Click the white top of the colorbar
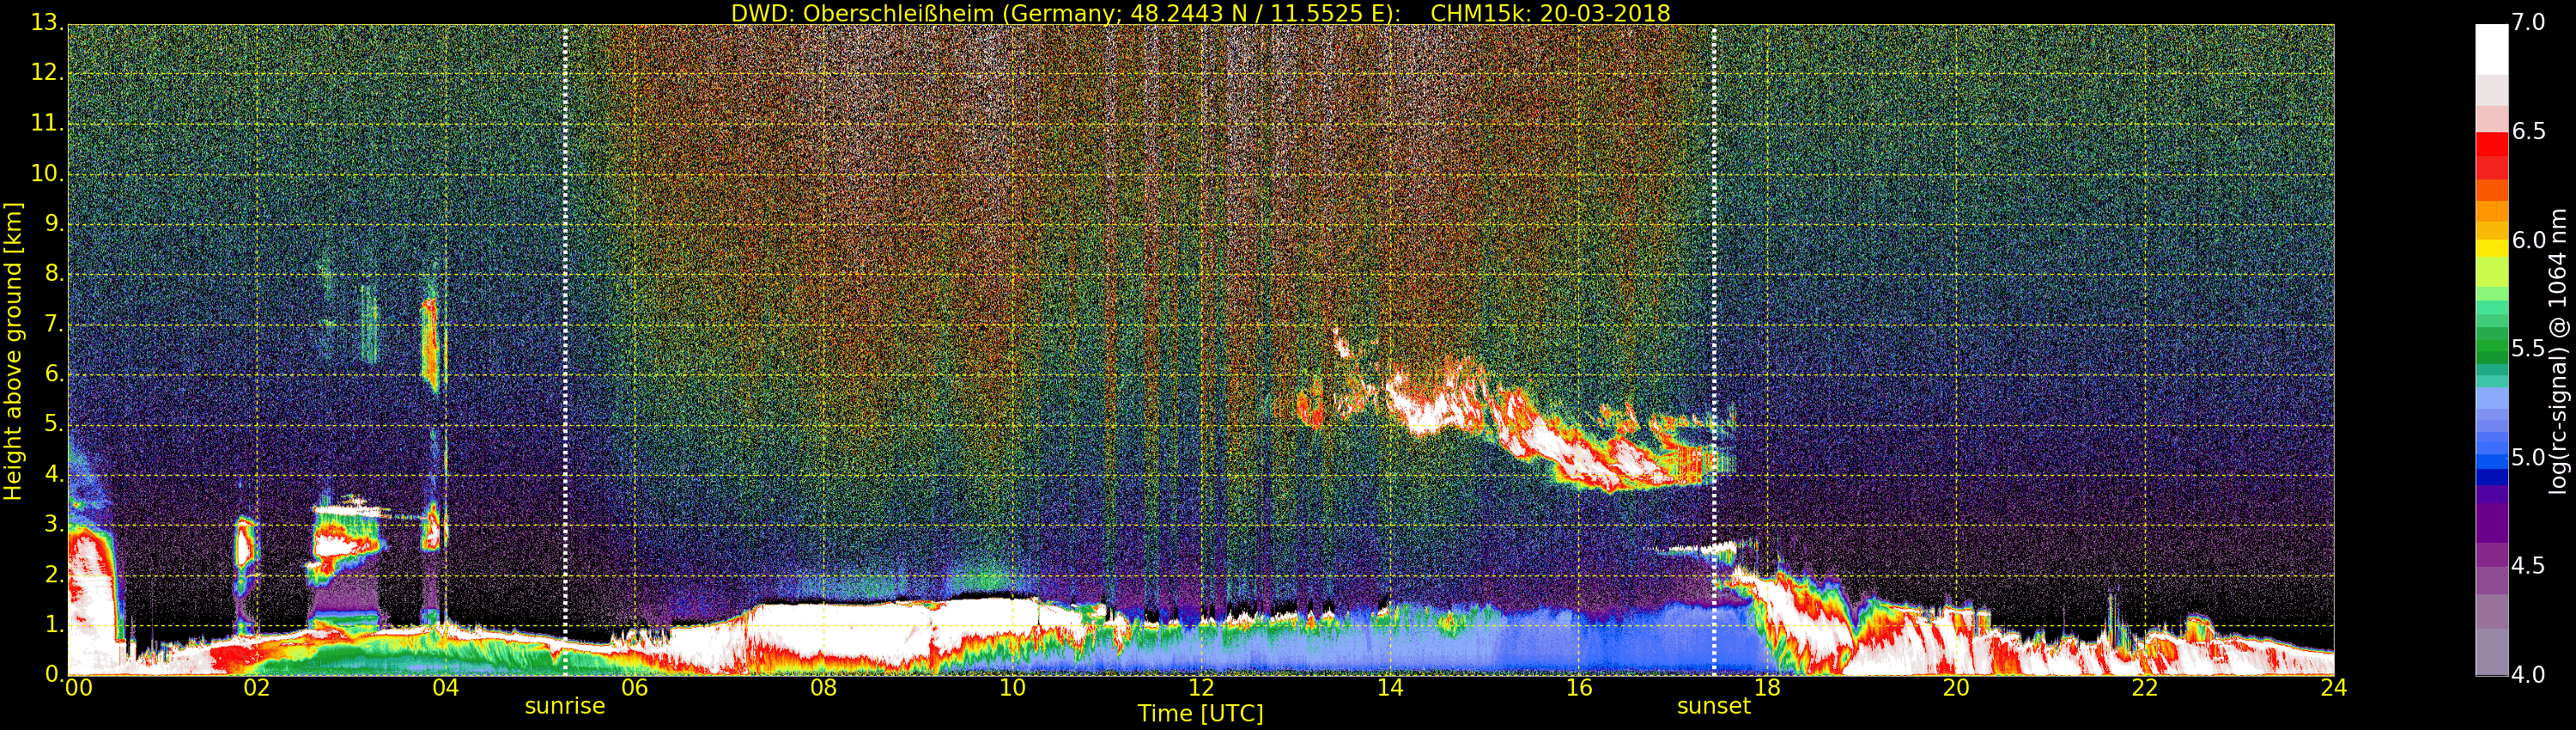2576x730 pixels. [2491, 49]
